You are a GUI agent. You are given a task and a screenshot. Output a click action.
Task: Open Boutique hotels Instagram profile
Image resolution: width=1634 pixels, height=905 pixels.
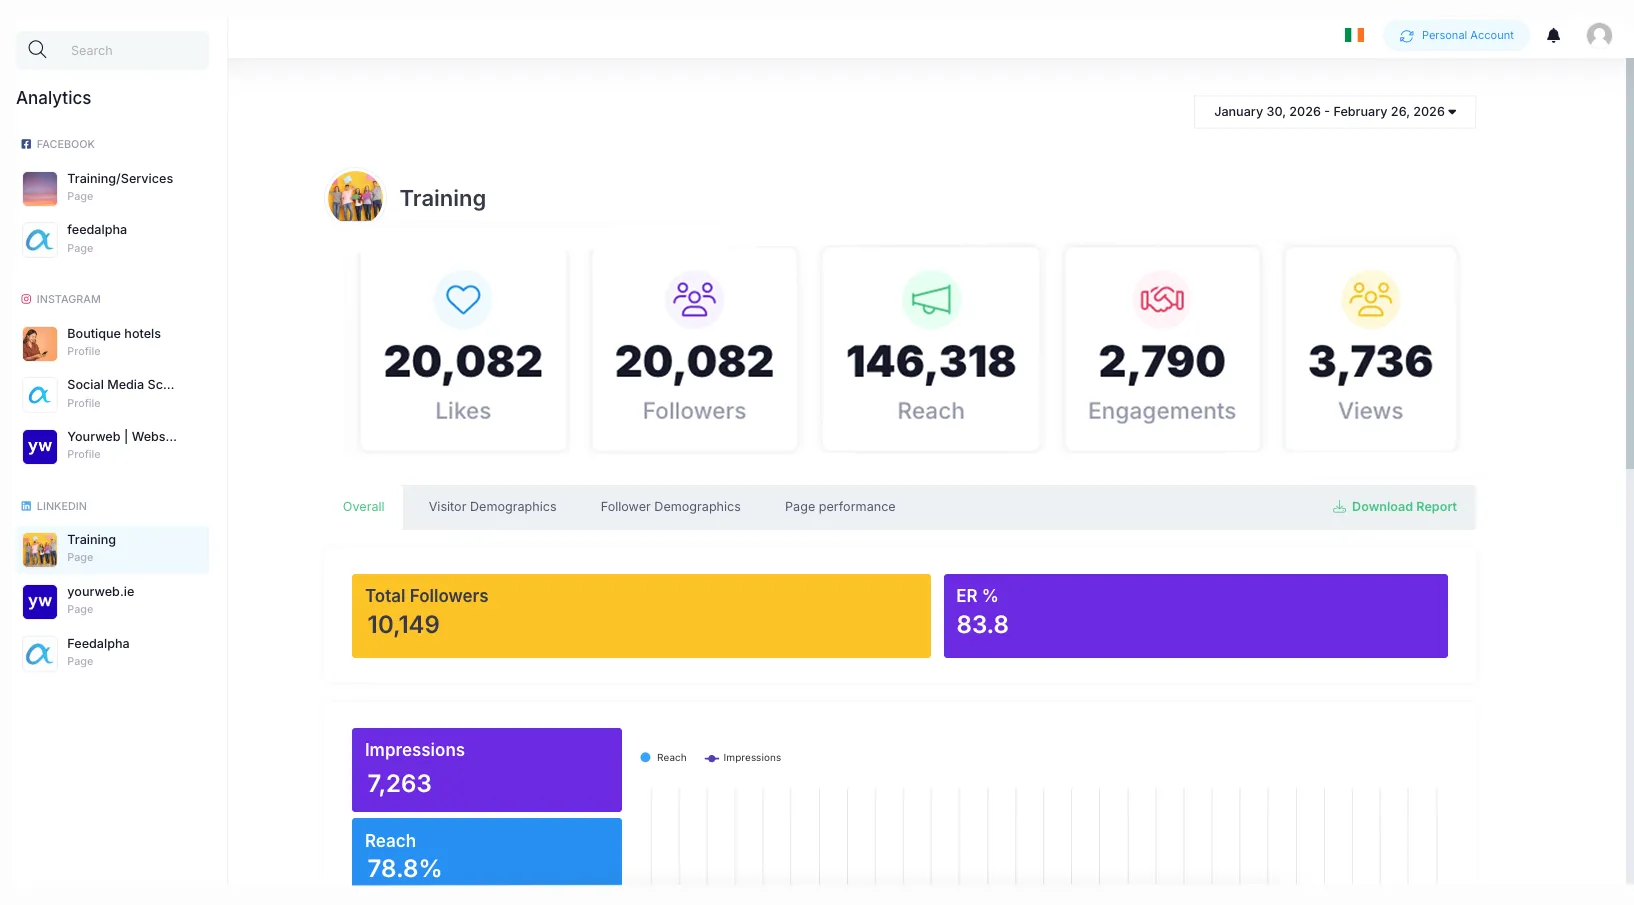pos(112,342)
